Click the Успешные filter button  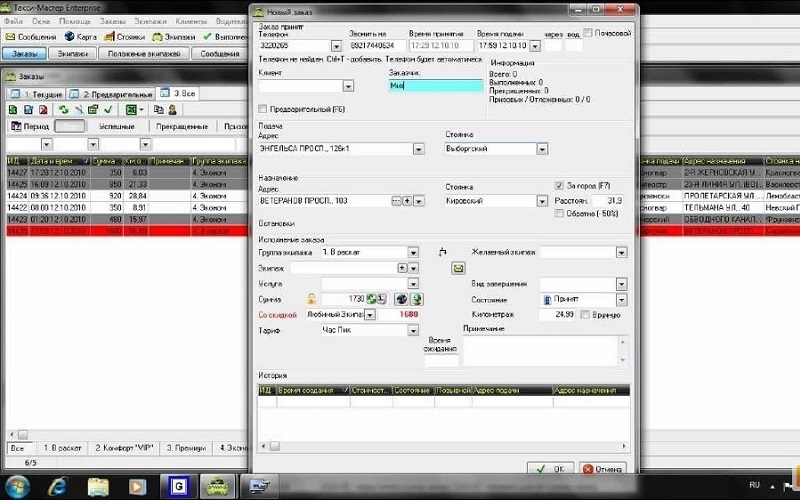pyautogui.click(x=117, y=126)
